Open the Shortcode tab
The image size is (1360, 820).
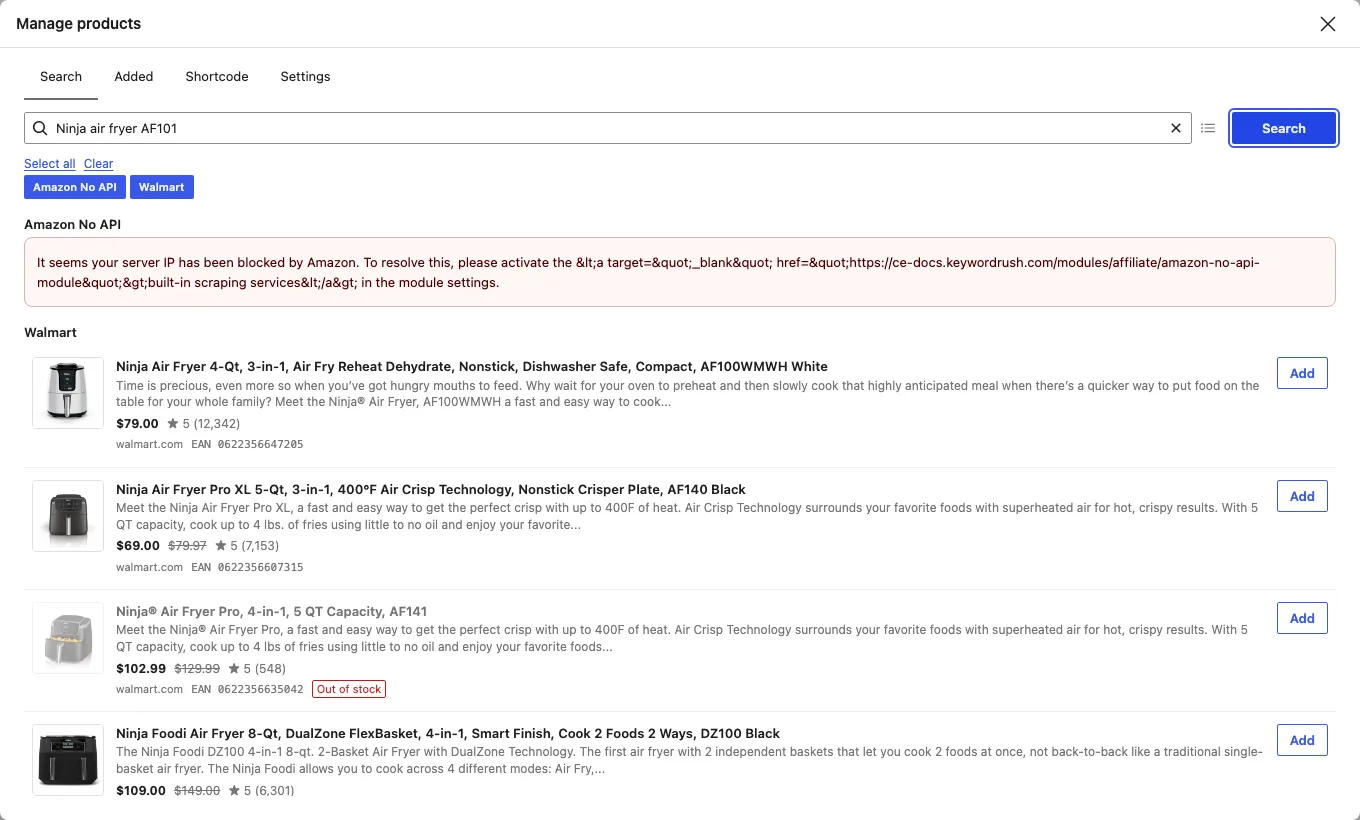(217, 76)
